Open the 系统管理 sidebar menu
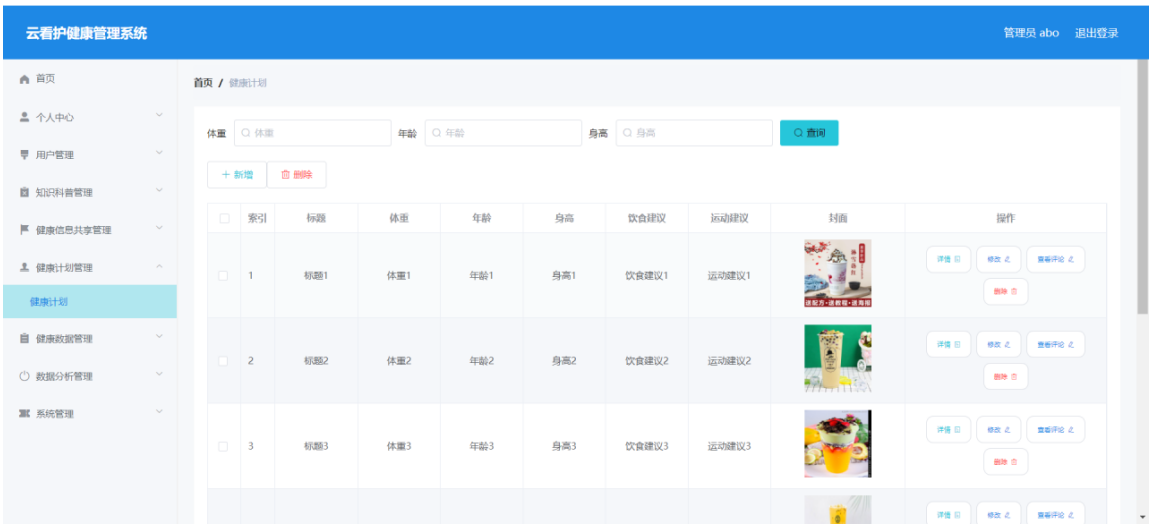 click(90, 413)
